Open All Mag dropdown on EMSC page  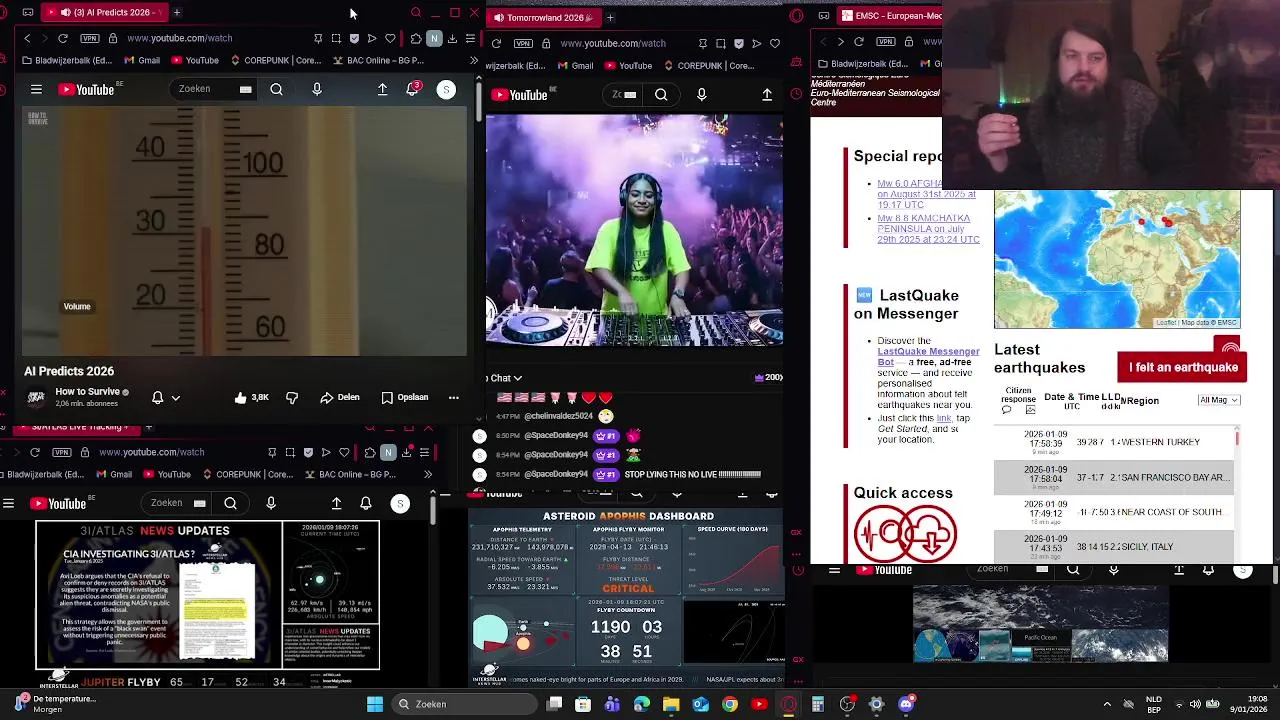[x=1219, y=400]
